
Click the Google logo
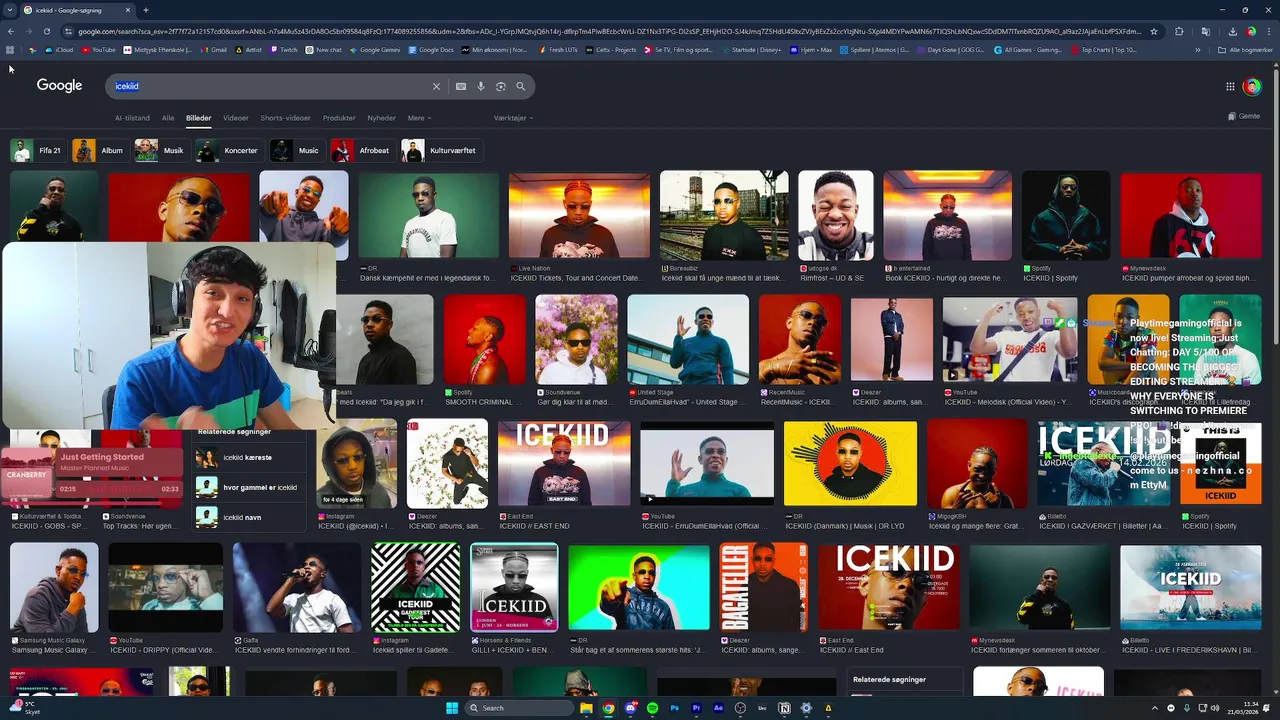coord(60,86)
